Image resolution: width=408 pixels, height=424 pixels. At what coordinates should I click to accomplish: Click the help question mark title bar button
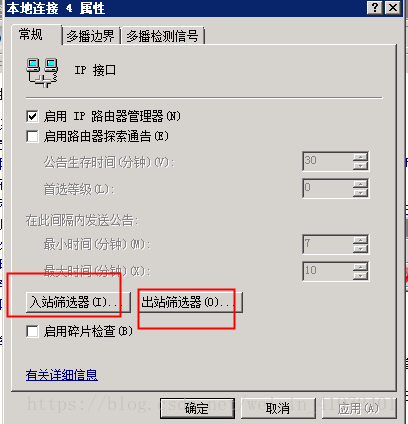point(375,7)
